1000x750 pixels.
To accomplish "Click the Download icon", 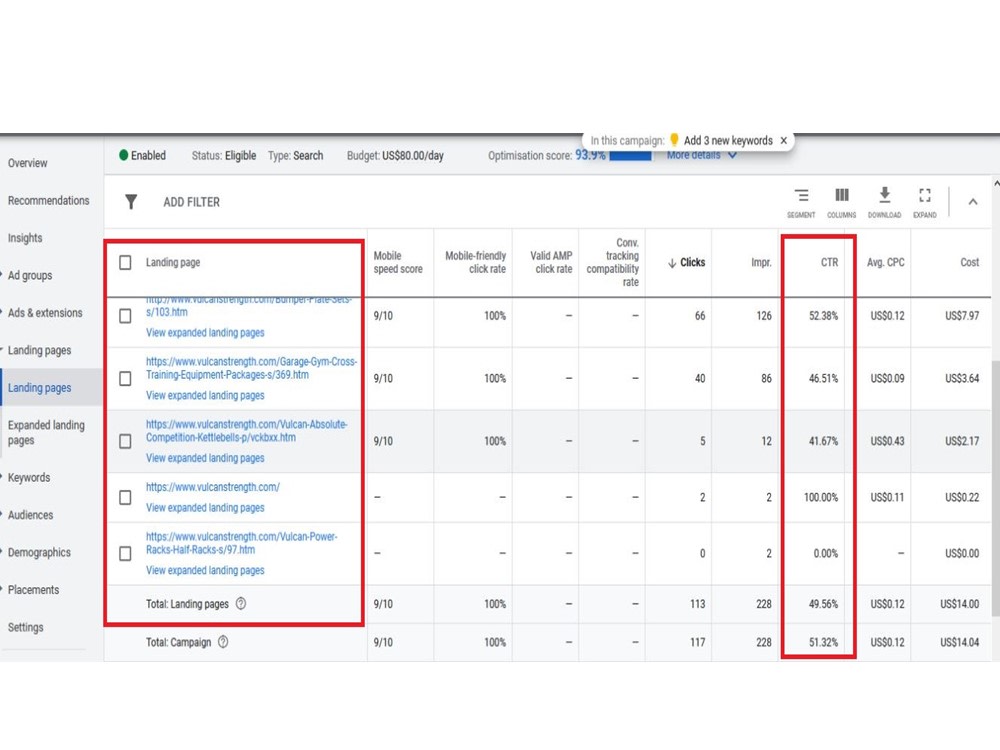I will coord(885,195).
